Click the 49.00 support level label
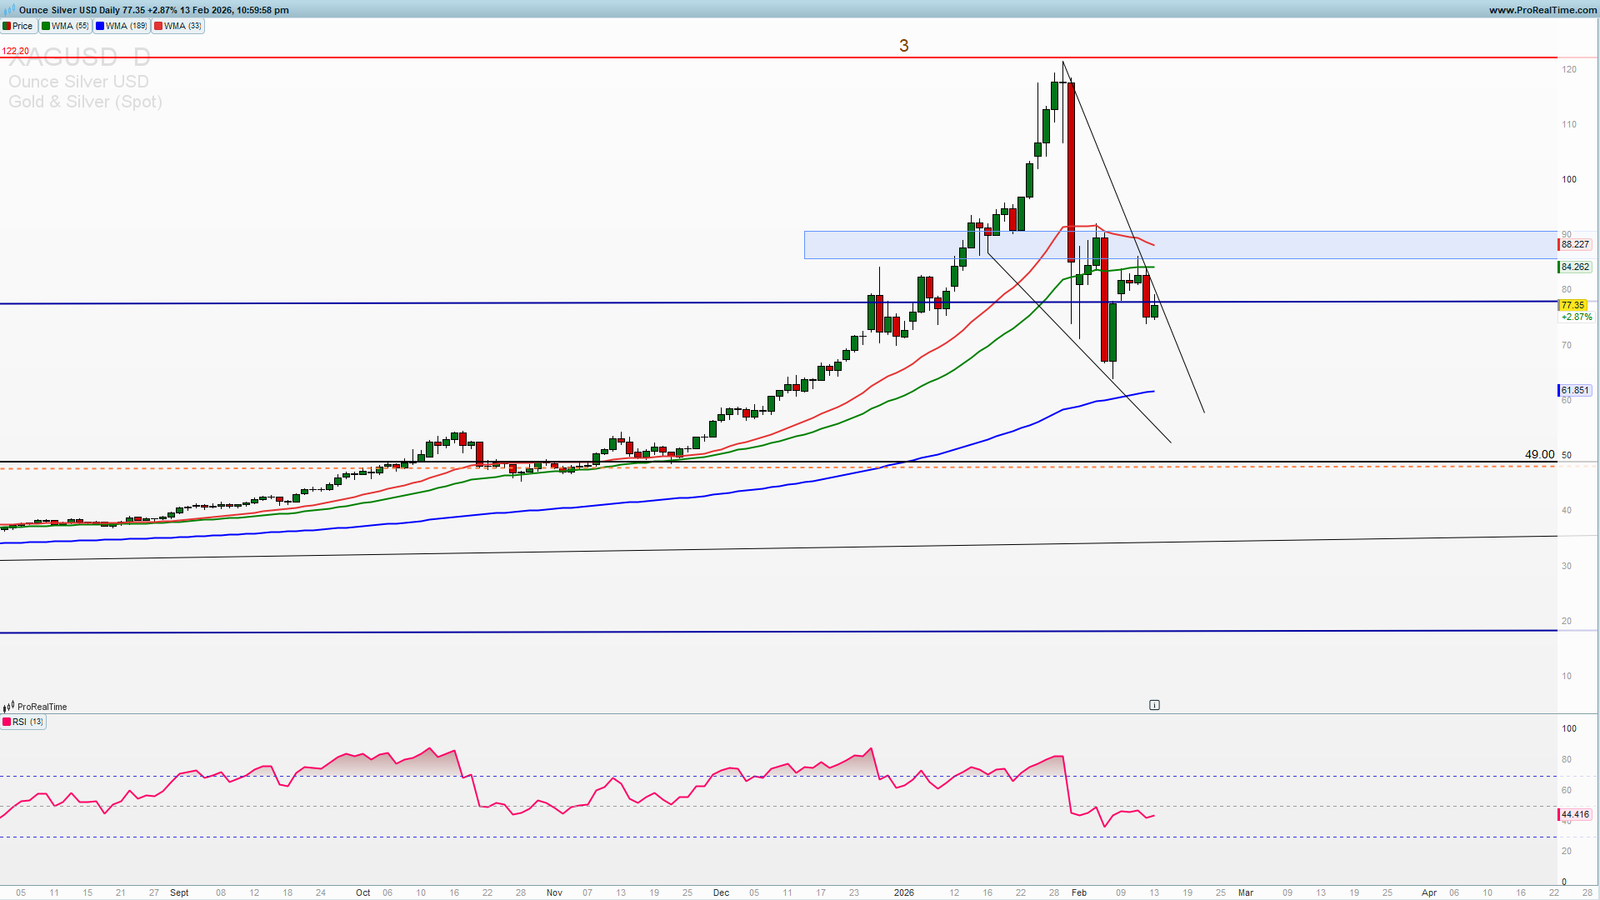The width and height of the screenshot is (1600, 900). 1539,455
